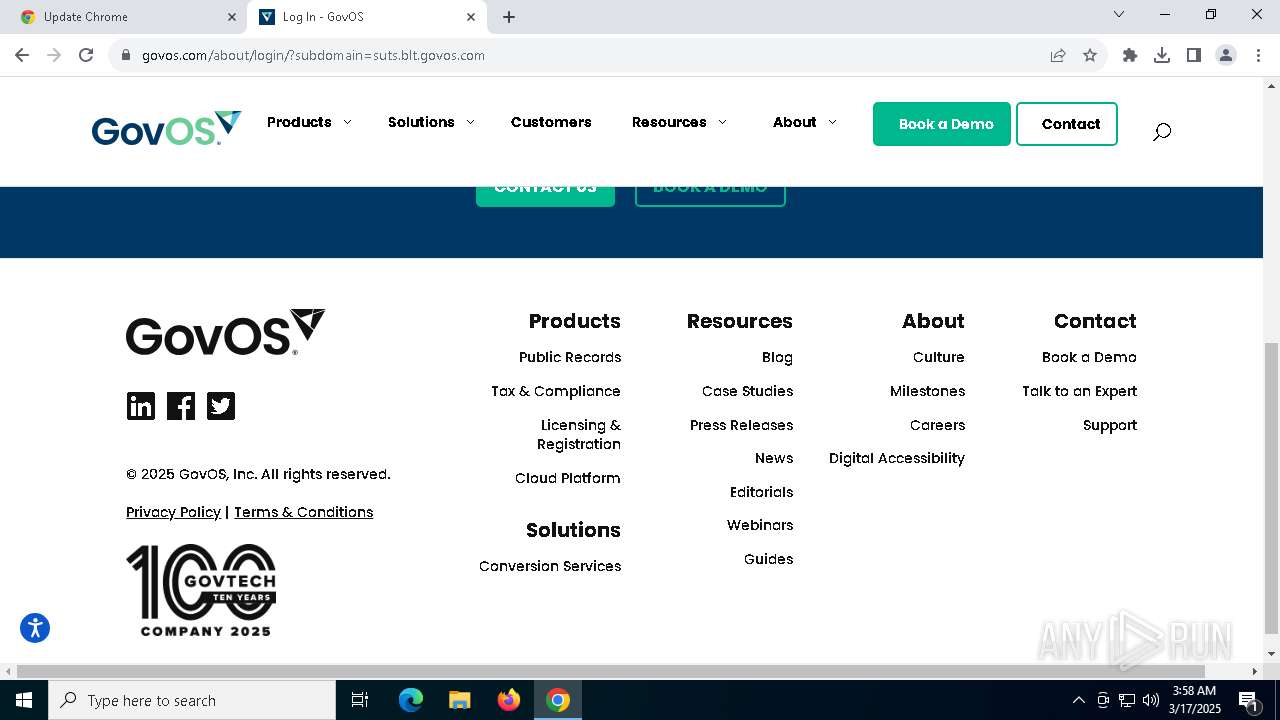Screen dimensions: 1280x720
Task: Switch to the Update Chrome tab
Action: click(125, 17)
